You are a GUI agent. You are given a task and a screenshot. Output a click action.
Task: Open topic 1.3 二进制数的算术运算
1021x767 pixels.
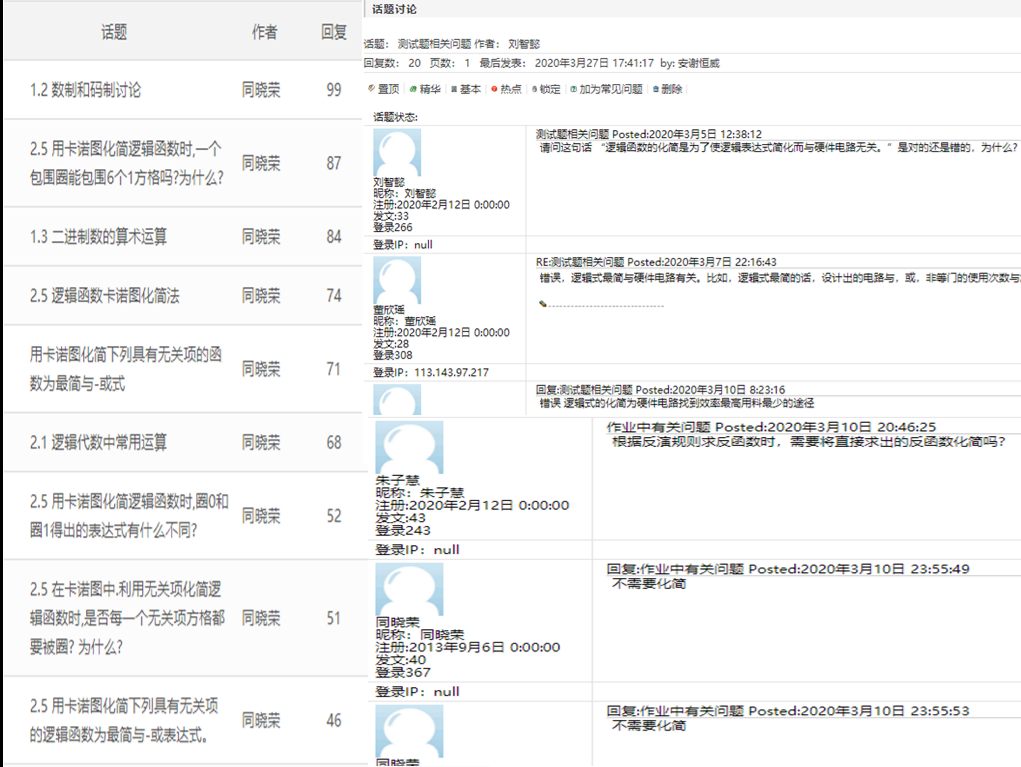(x=98, y=237)
